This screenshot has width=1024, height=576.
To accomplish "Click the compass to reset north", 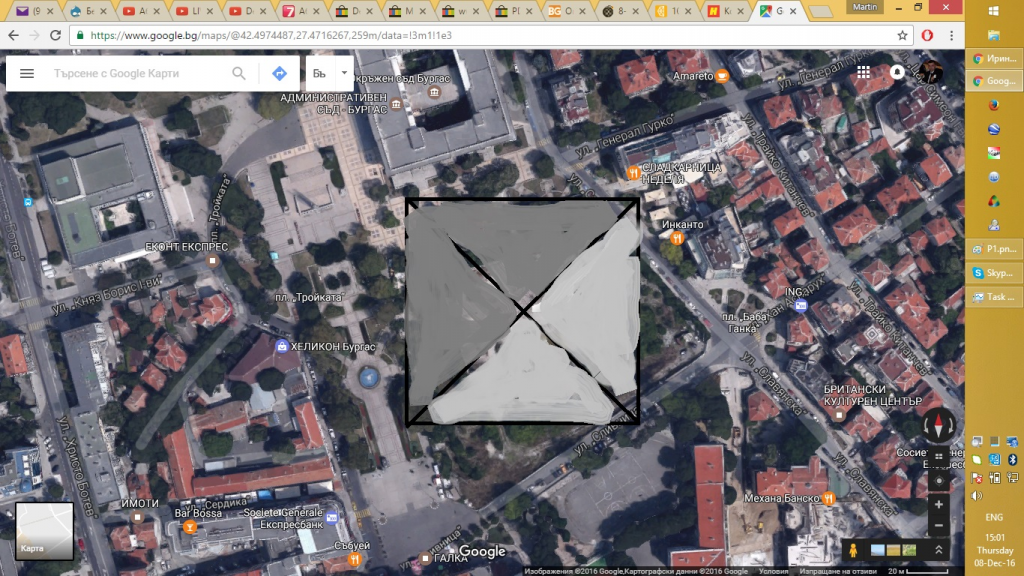I will [x=938, y=425].
